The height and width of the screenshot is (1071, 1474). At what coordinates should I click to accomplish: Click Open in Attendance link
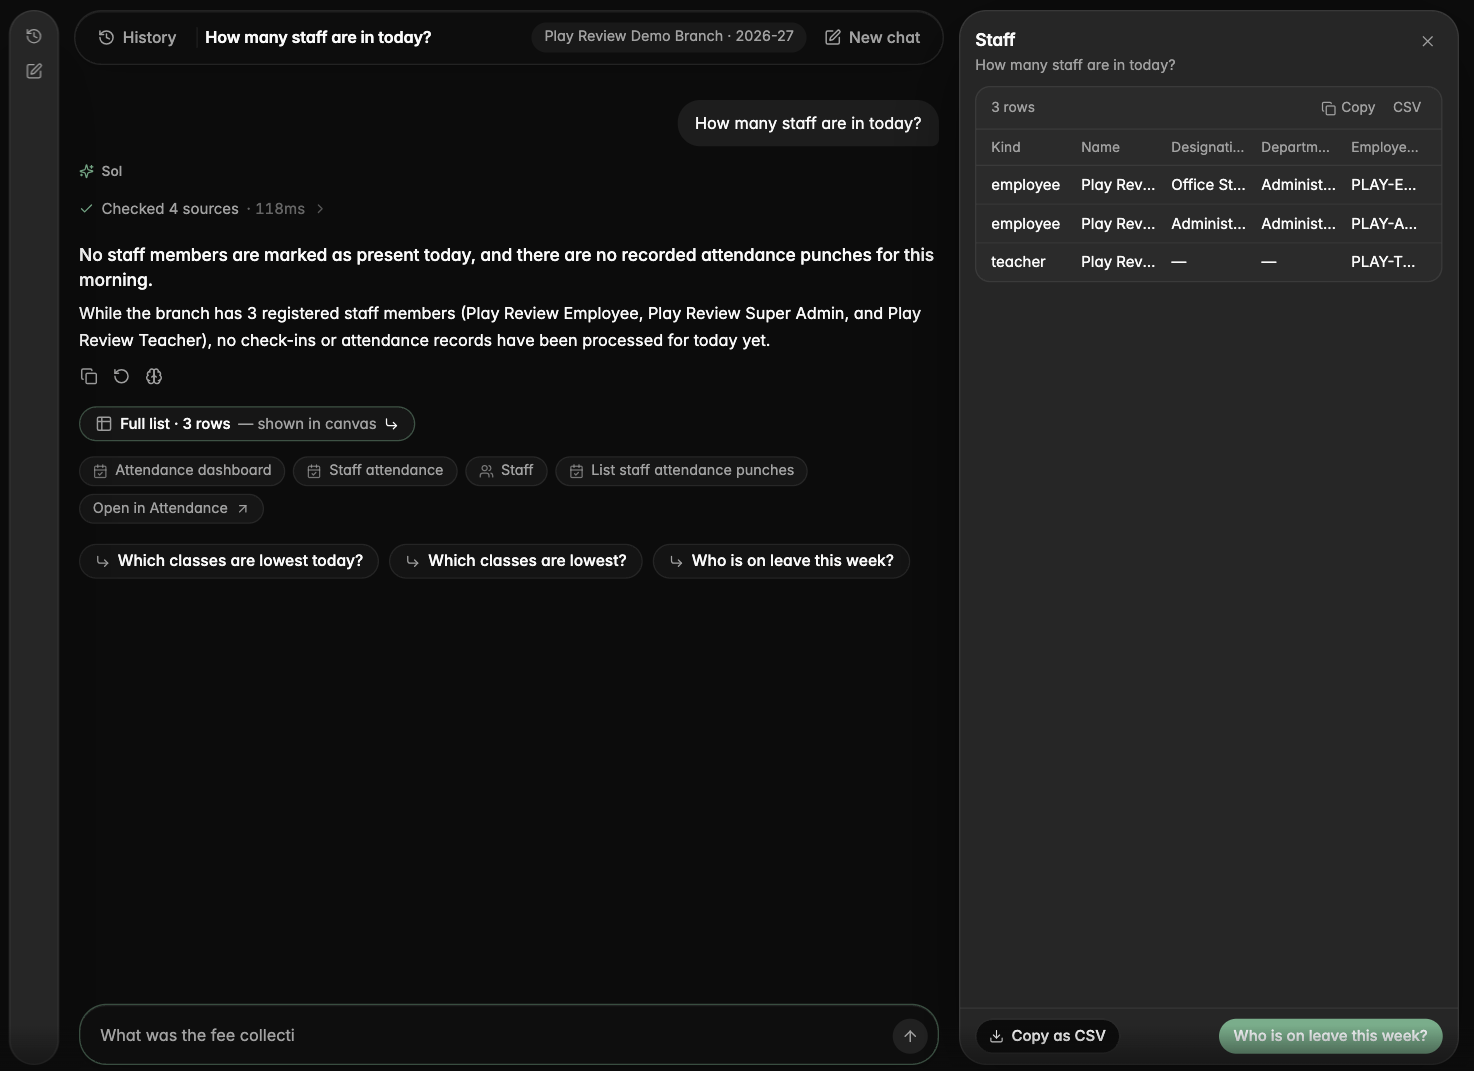coord(171,509)
